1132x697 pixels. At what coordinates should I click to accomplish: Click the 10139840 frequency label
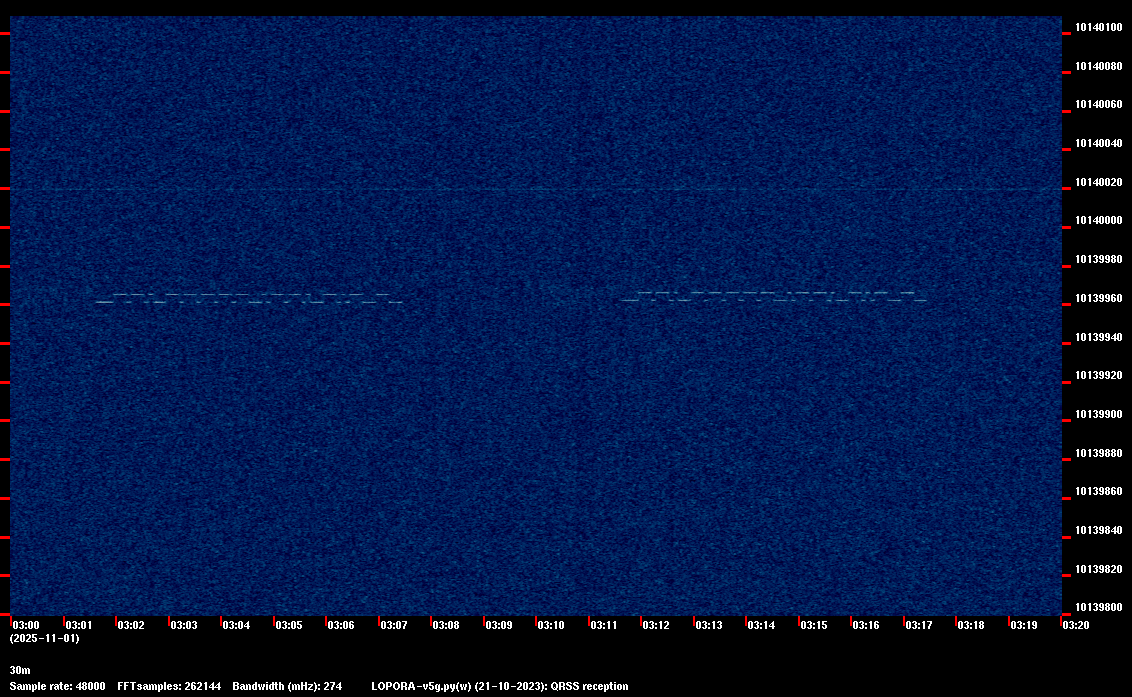(1099, 531)
